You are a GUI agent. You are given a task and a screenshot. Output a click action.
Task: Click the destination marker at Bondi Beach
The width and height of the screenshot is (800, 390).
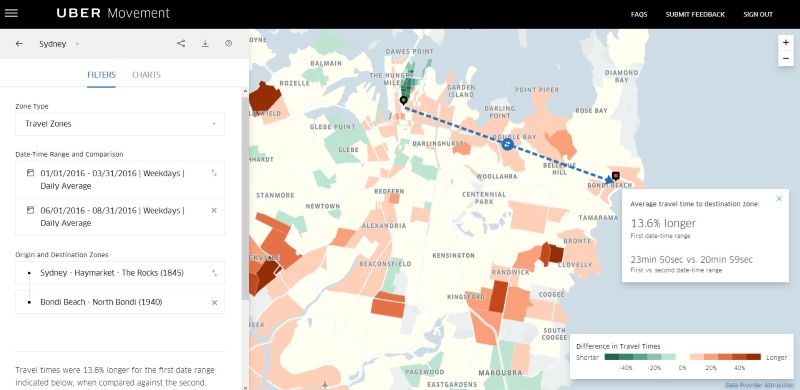(615, 176)
